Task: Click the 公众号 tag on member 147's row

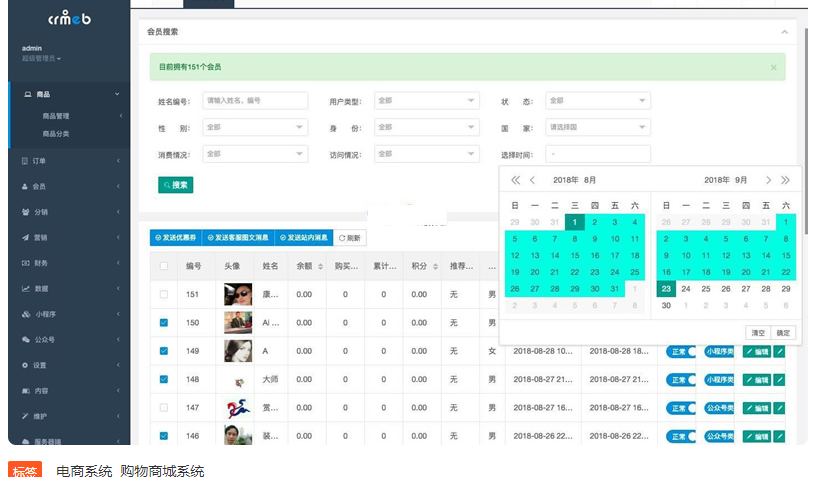Action: [720, 408]
